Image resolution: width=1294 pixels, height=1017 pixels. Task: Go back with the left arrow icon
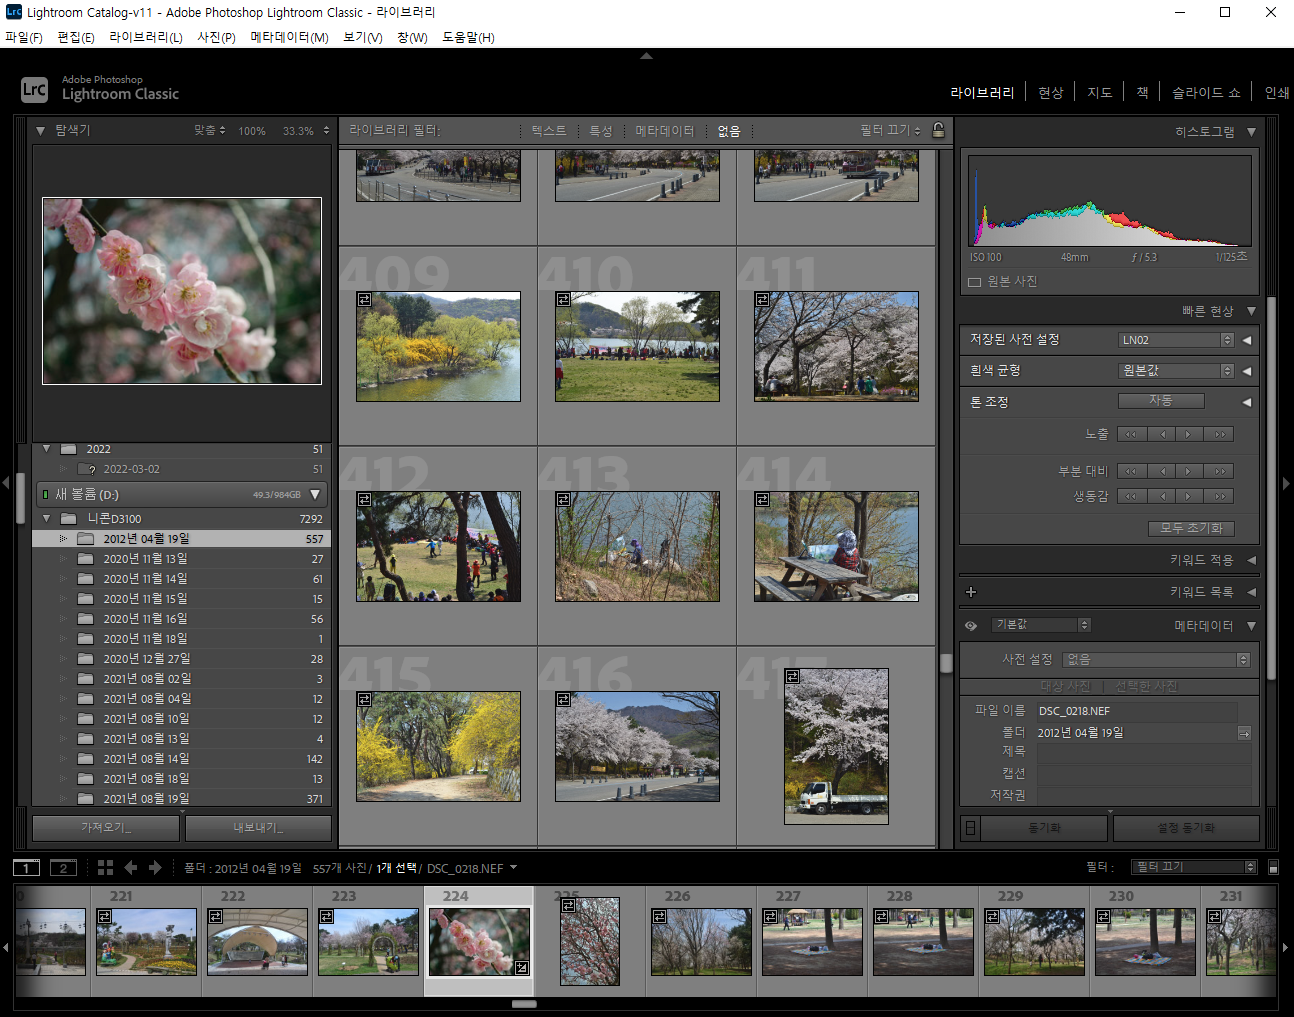[x=131, y=868]
